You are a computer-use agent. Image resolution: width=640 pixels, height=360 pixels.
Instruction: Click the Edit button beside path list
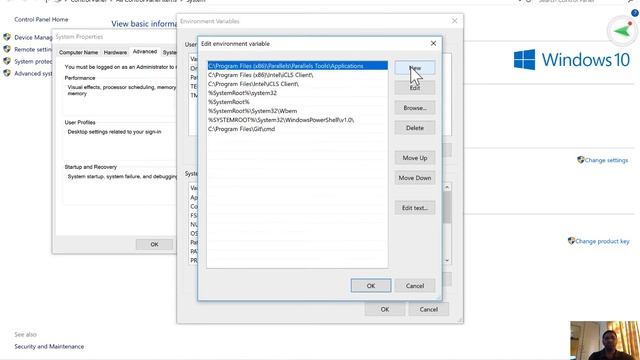coord(415,88)
